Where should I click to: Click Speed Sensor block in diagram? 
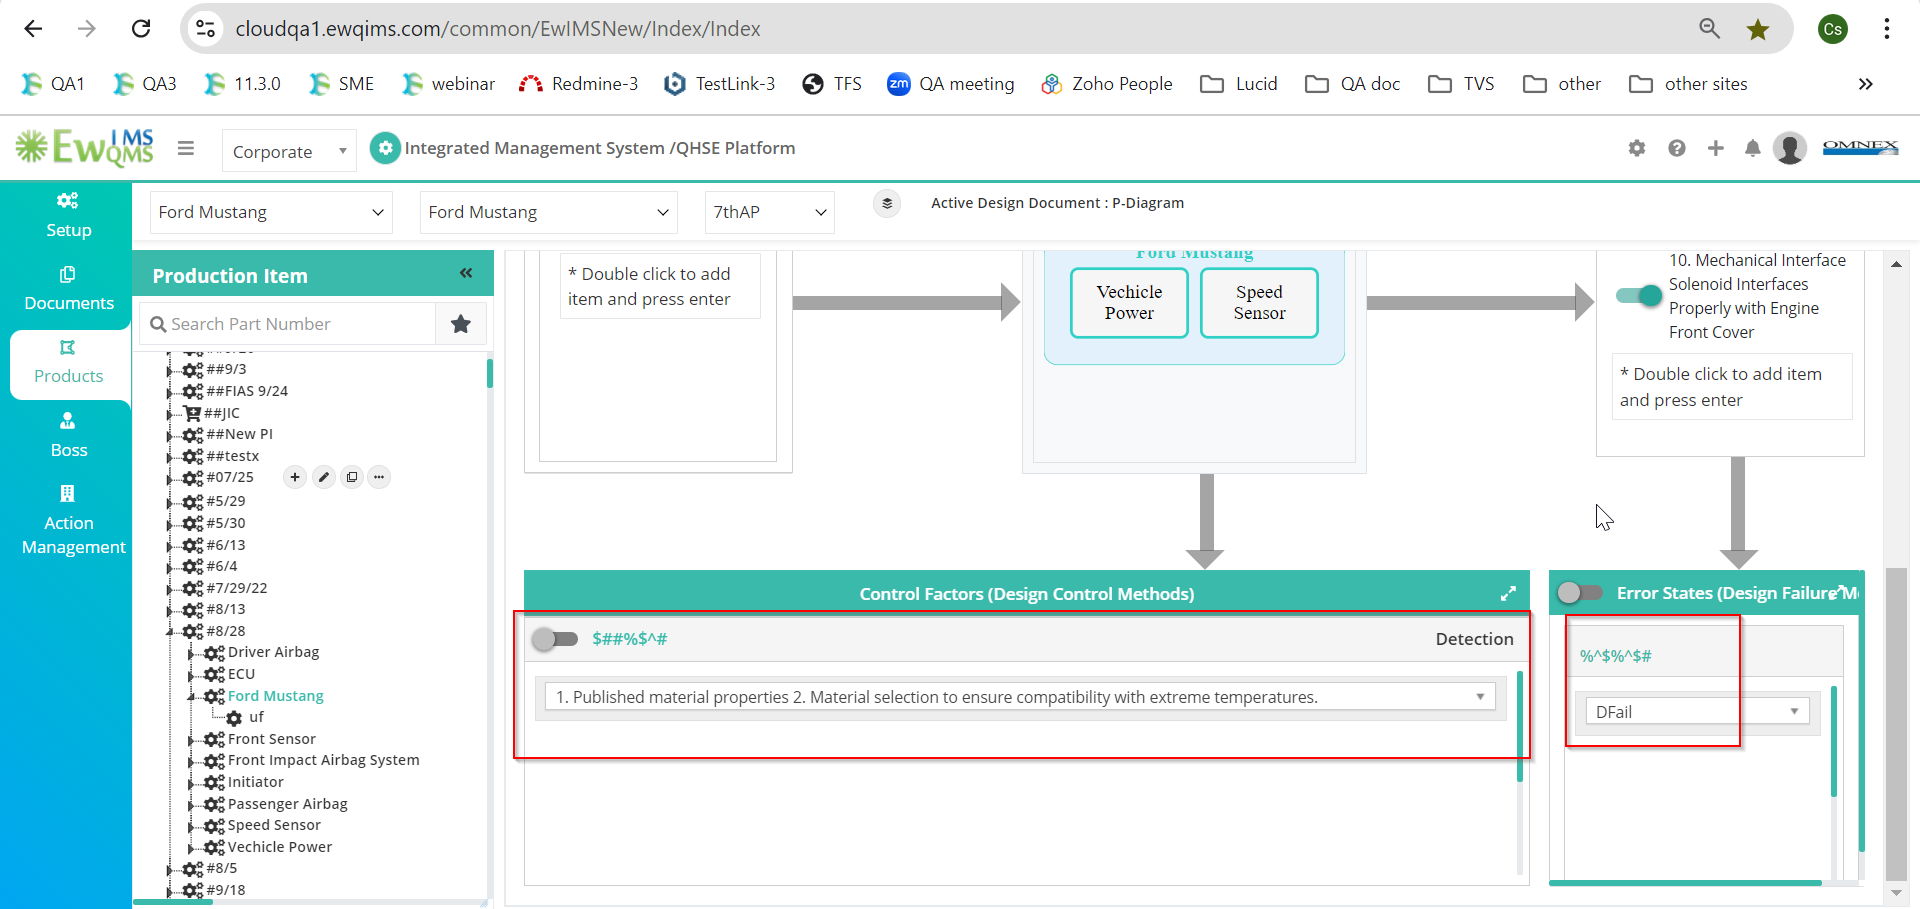tap(1259, 302)
